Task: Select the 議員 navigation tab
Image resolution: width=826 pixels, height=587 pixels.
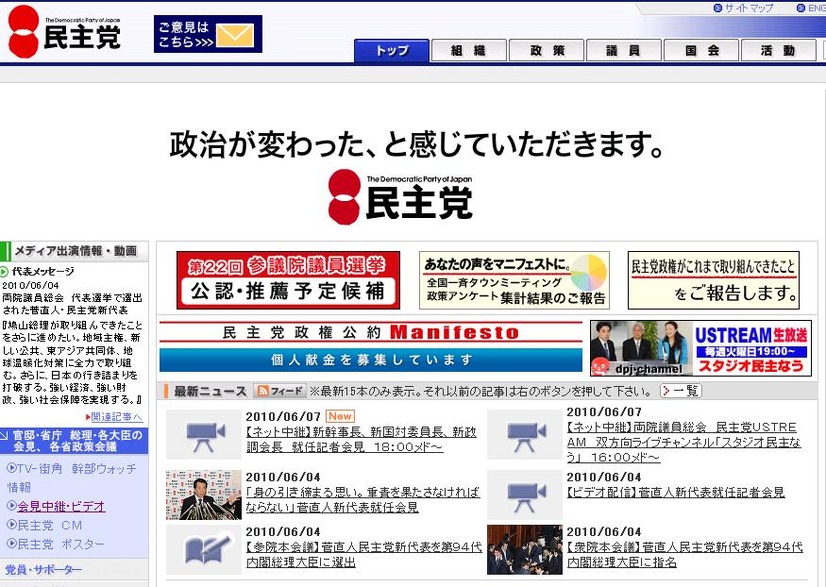Action: click(624, 51)
